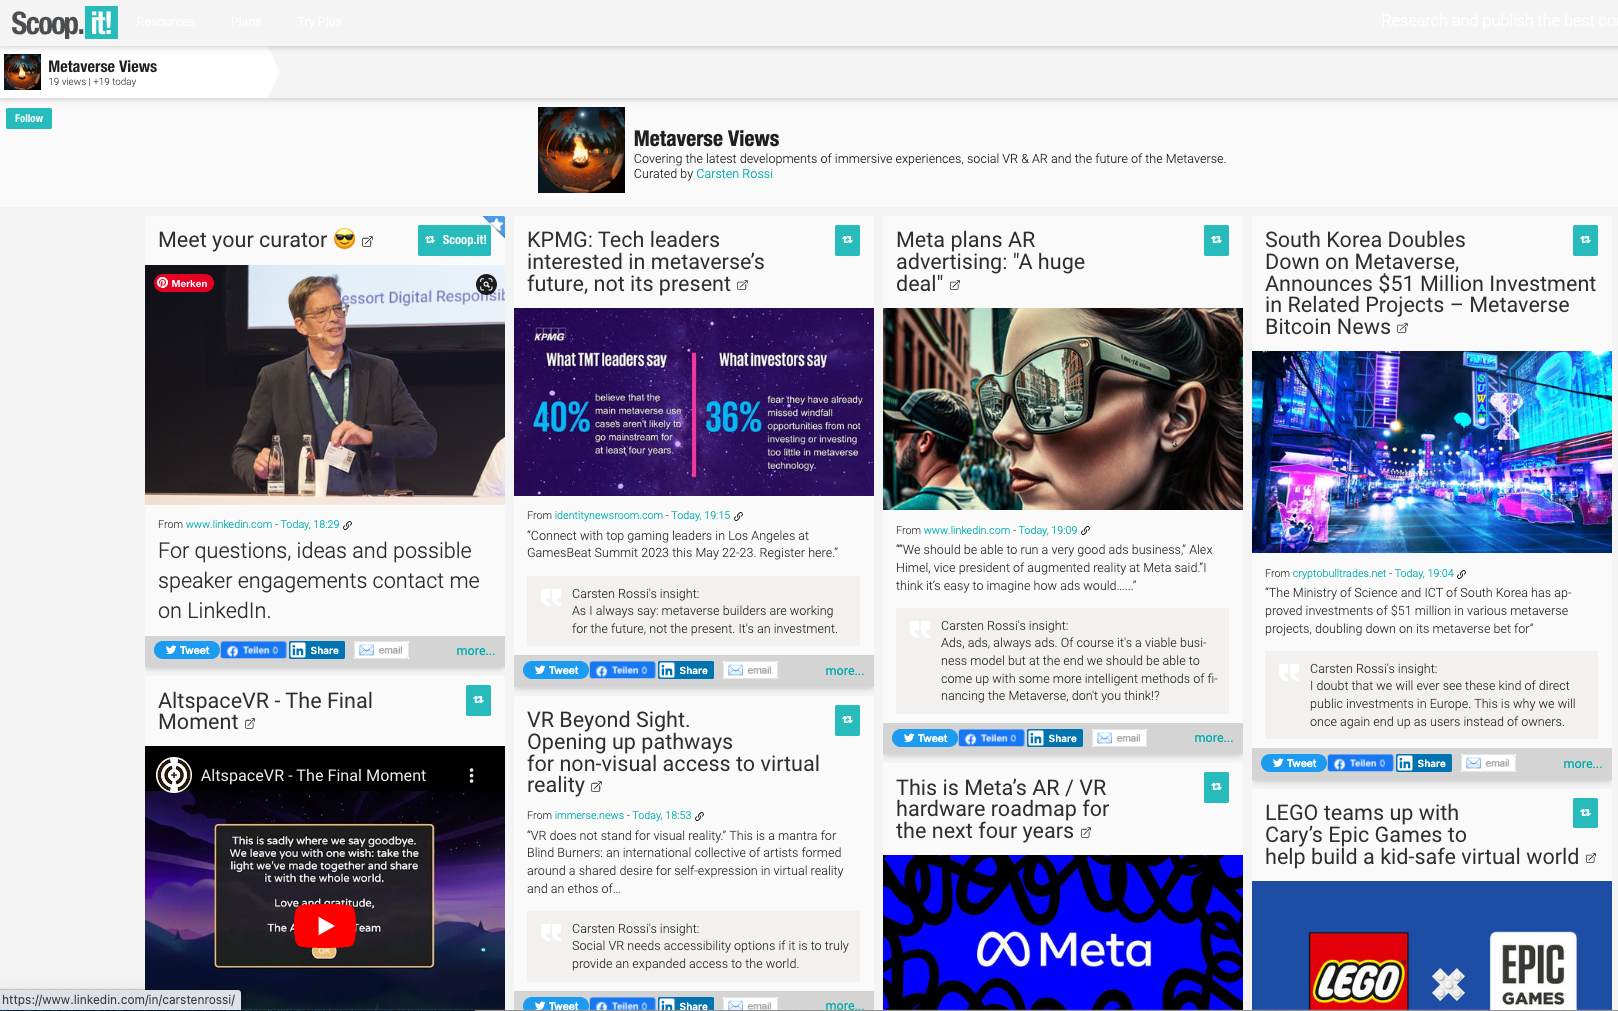The image size is (1618, 1011).
Task: Open identitynewsroom.com source link
Action: pyautogui.click(x=609, y=516)
